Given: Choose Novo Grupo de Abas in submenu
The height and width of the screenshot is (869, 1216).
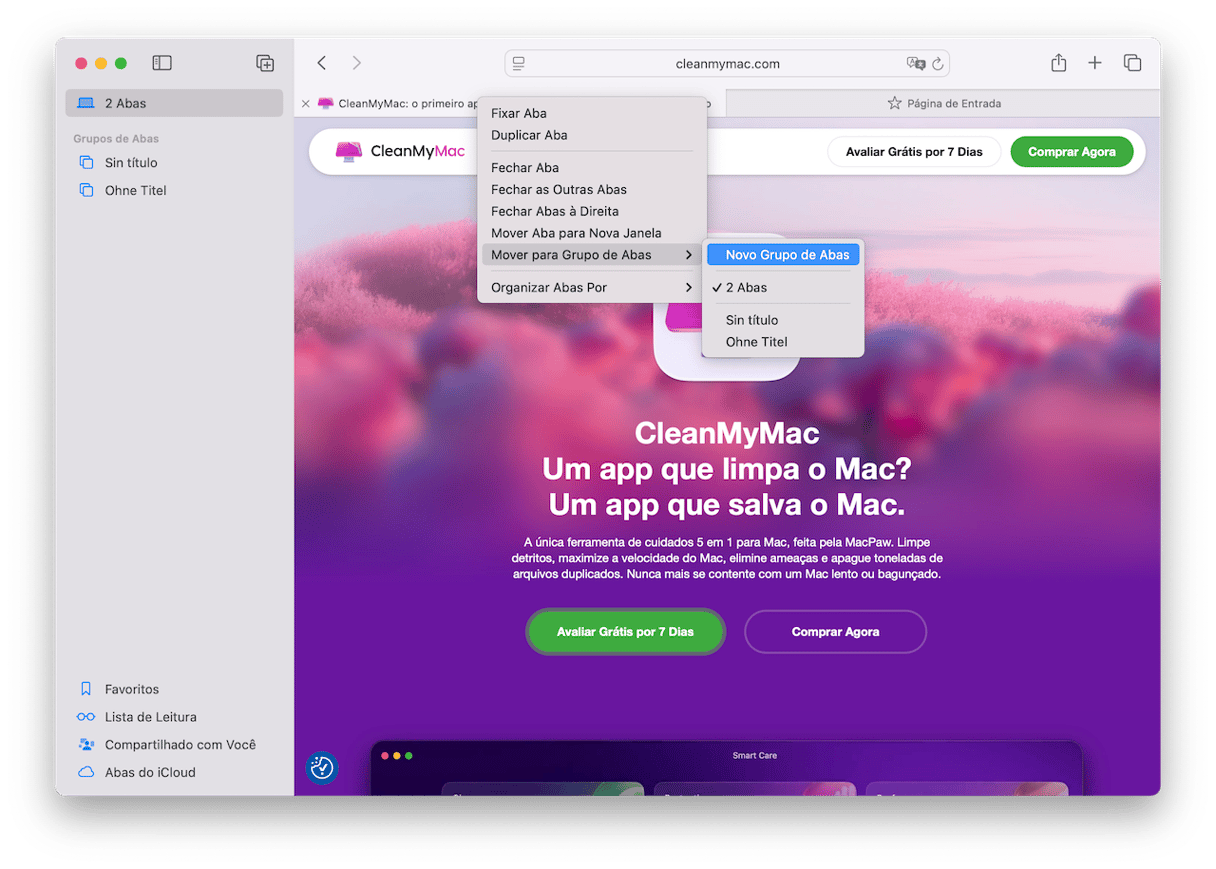Looking at the screenshot, I should 783,255.
